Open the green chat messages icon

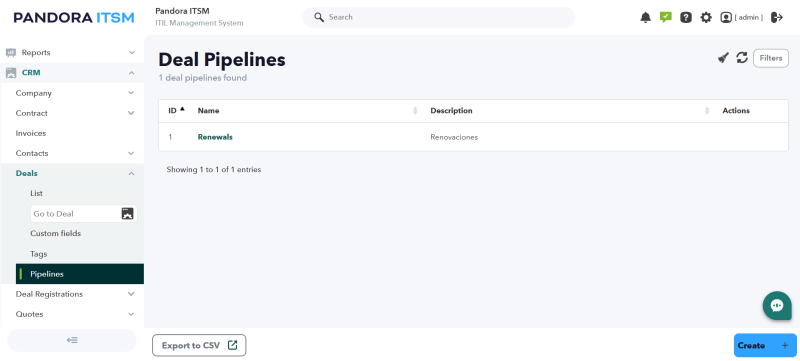pyautogui.click(x=665, y=17)
